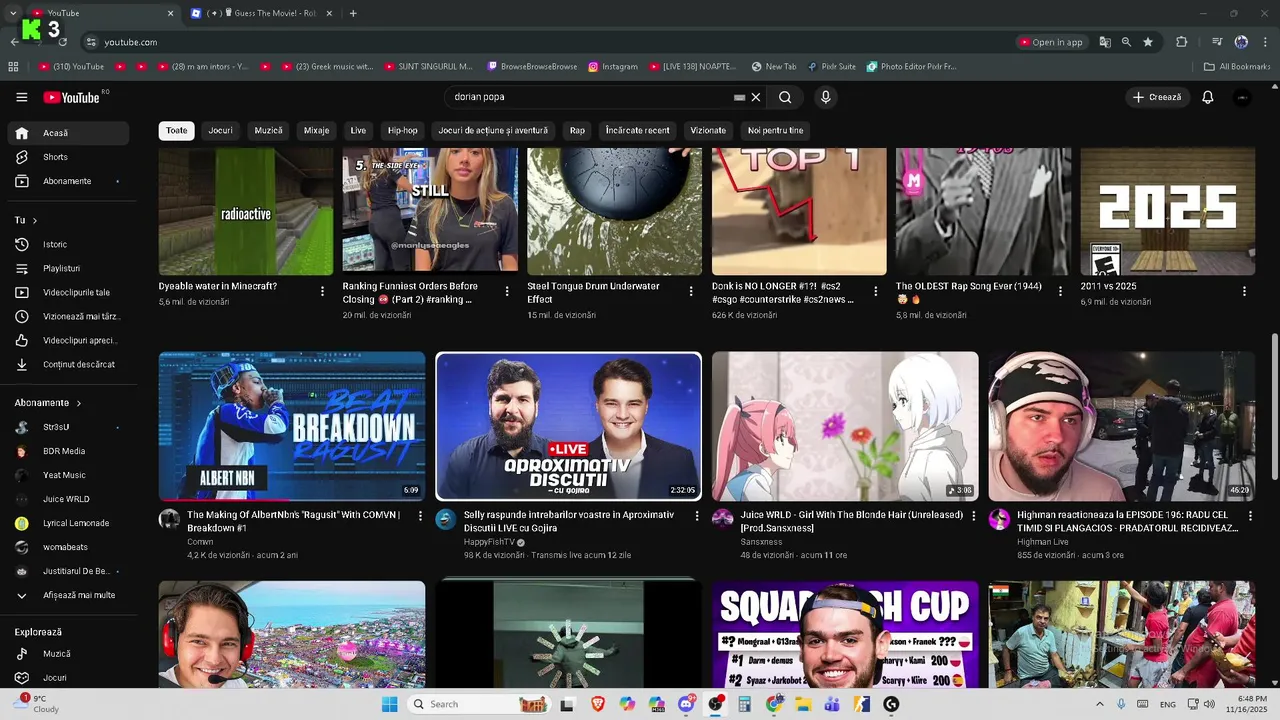The height and width of the screenshot is (720, 1280).
Task: Open browser extensions puzzle icon
Action: pos(1181,42)
